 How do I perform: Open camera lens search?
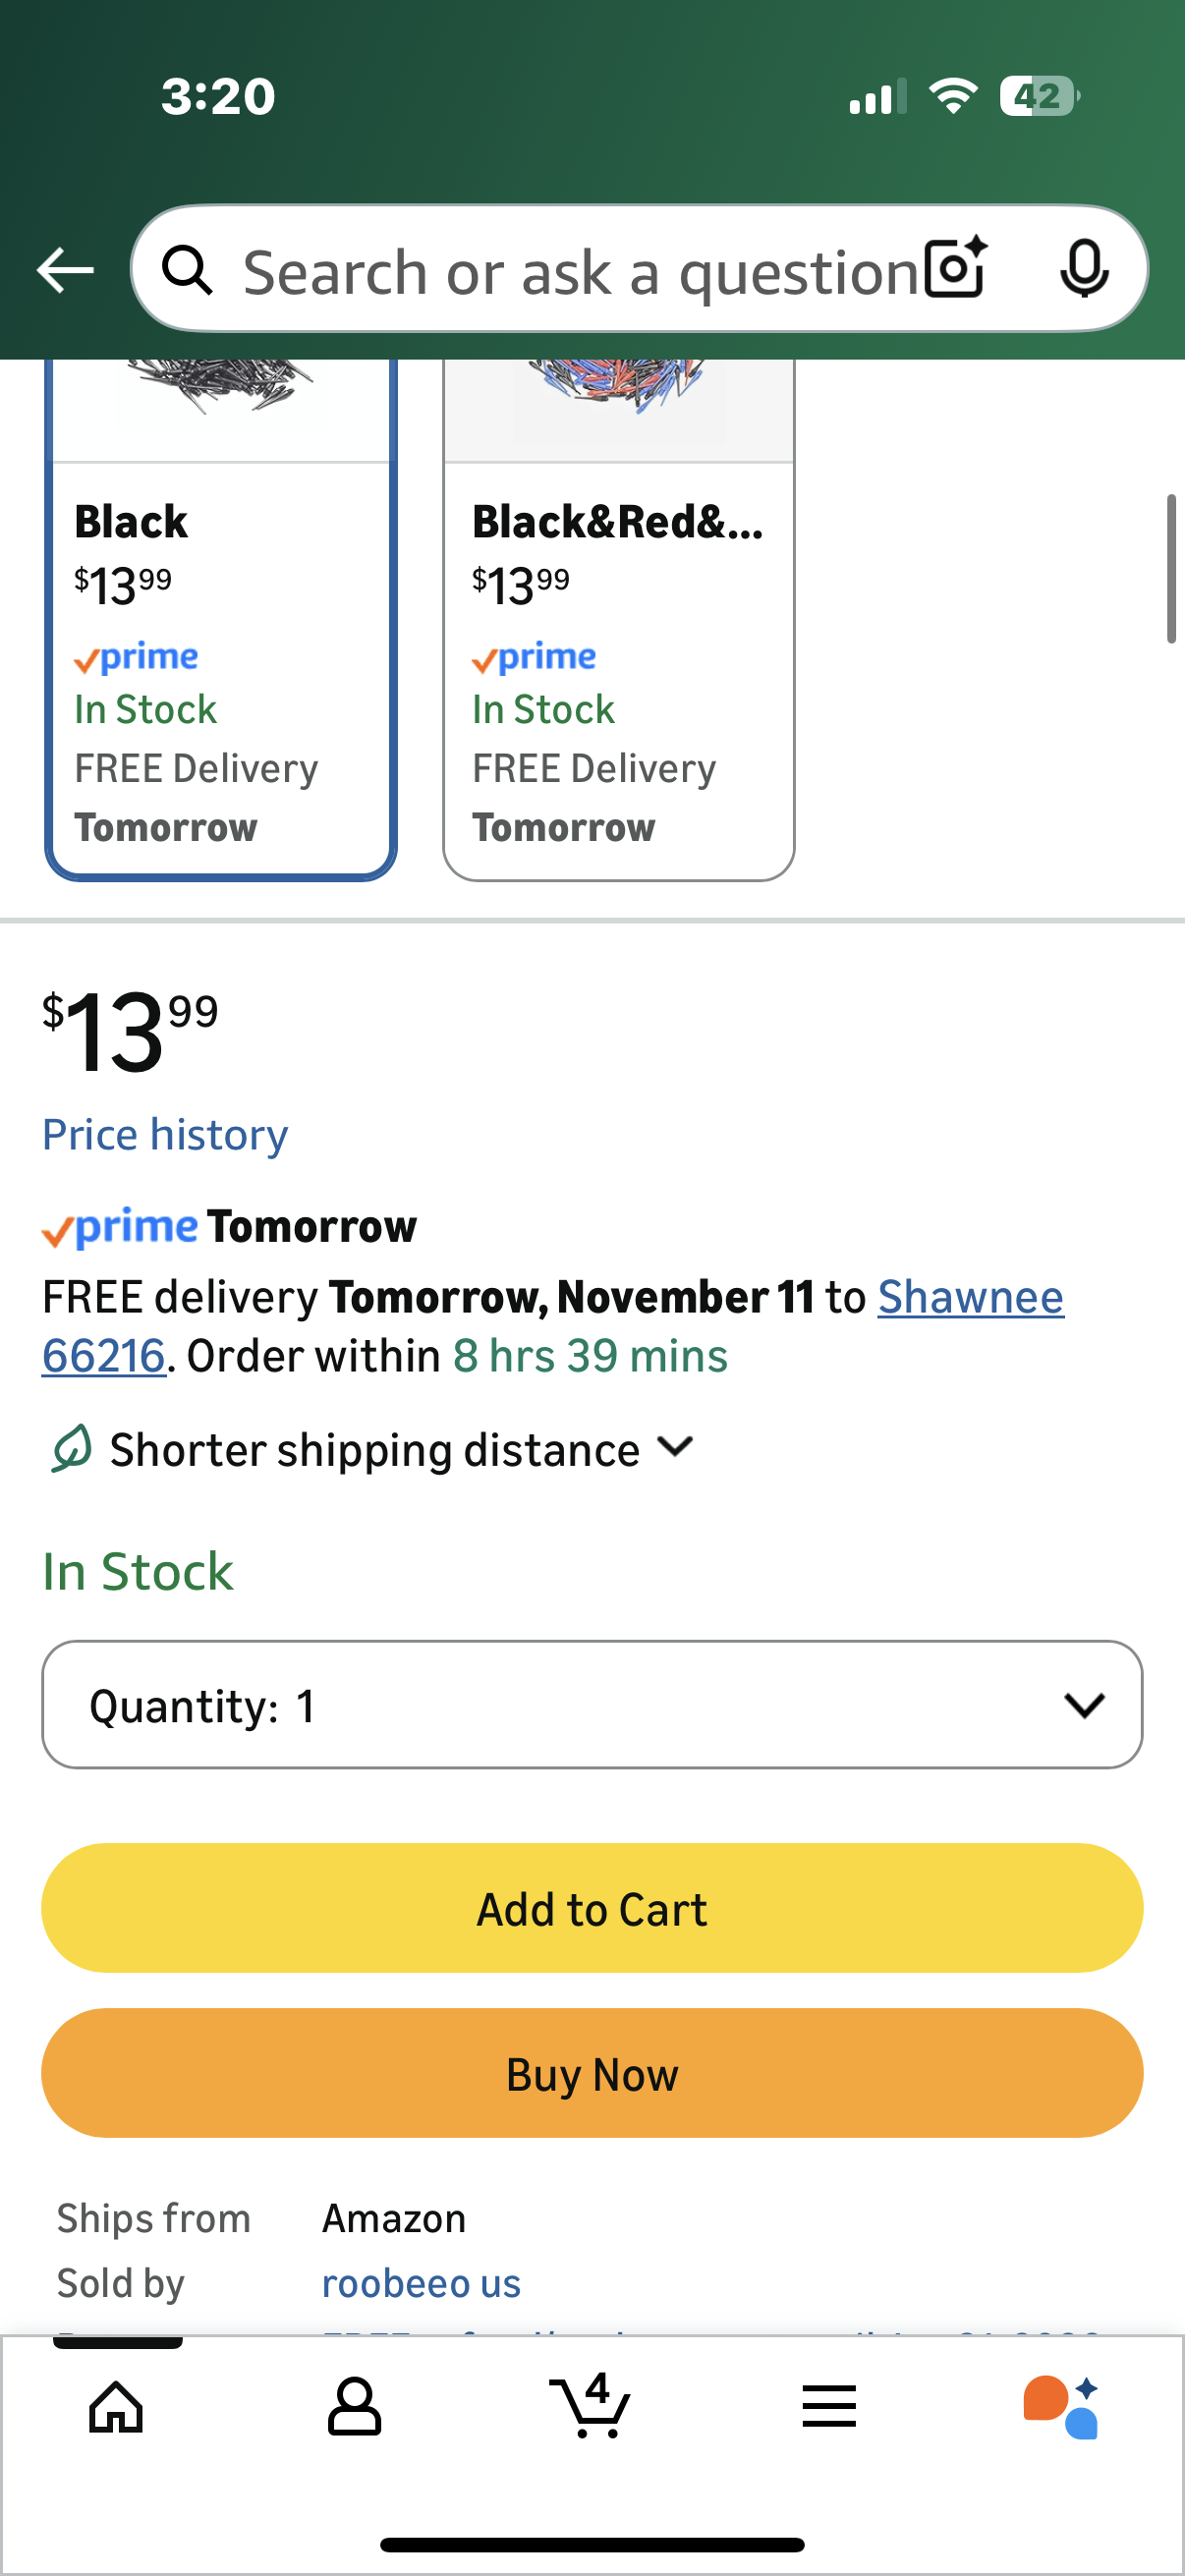click(955, 269)
